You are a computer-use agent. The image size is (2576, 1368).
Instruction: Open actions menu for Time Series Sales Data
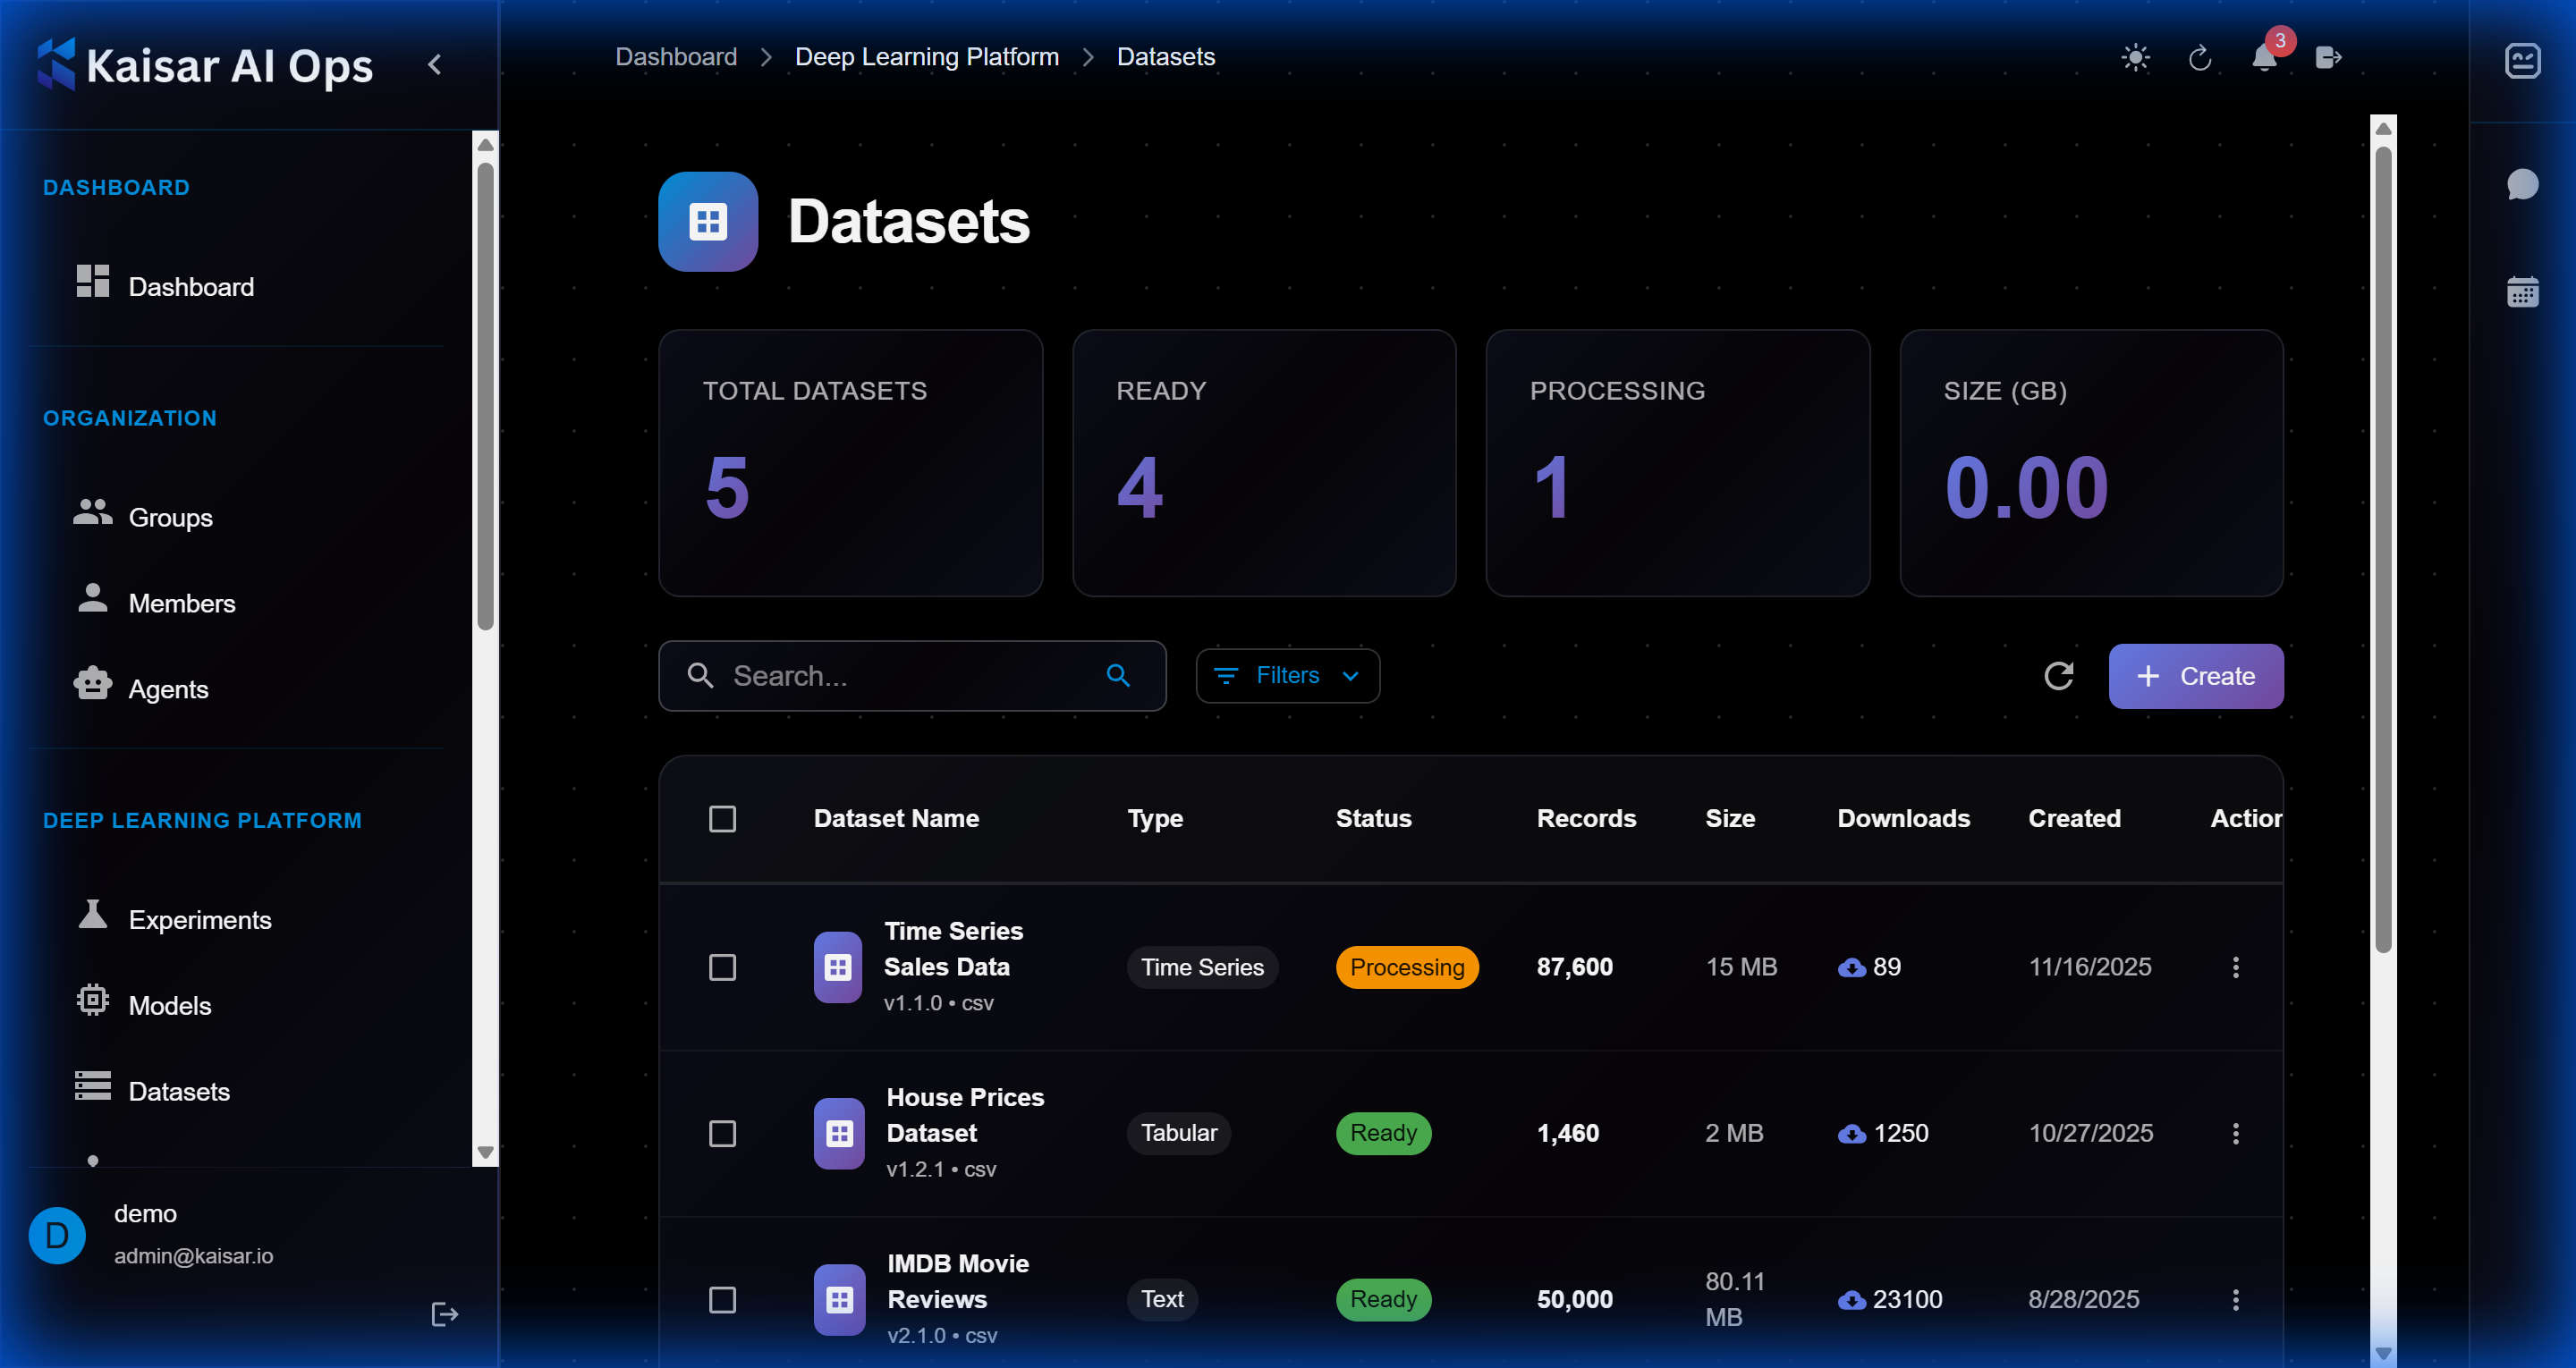[2236, 967]
